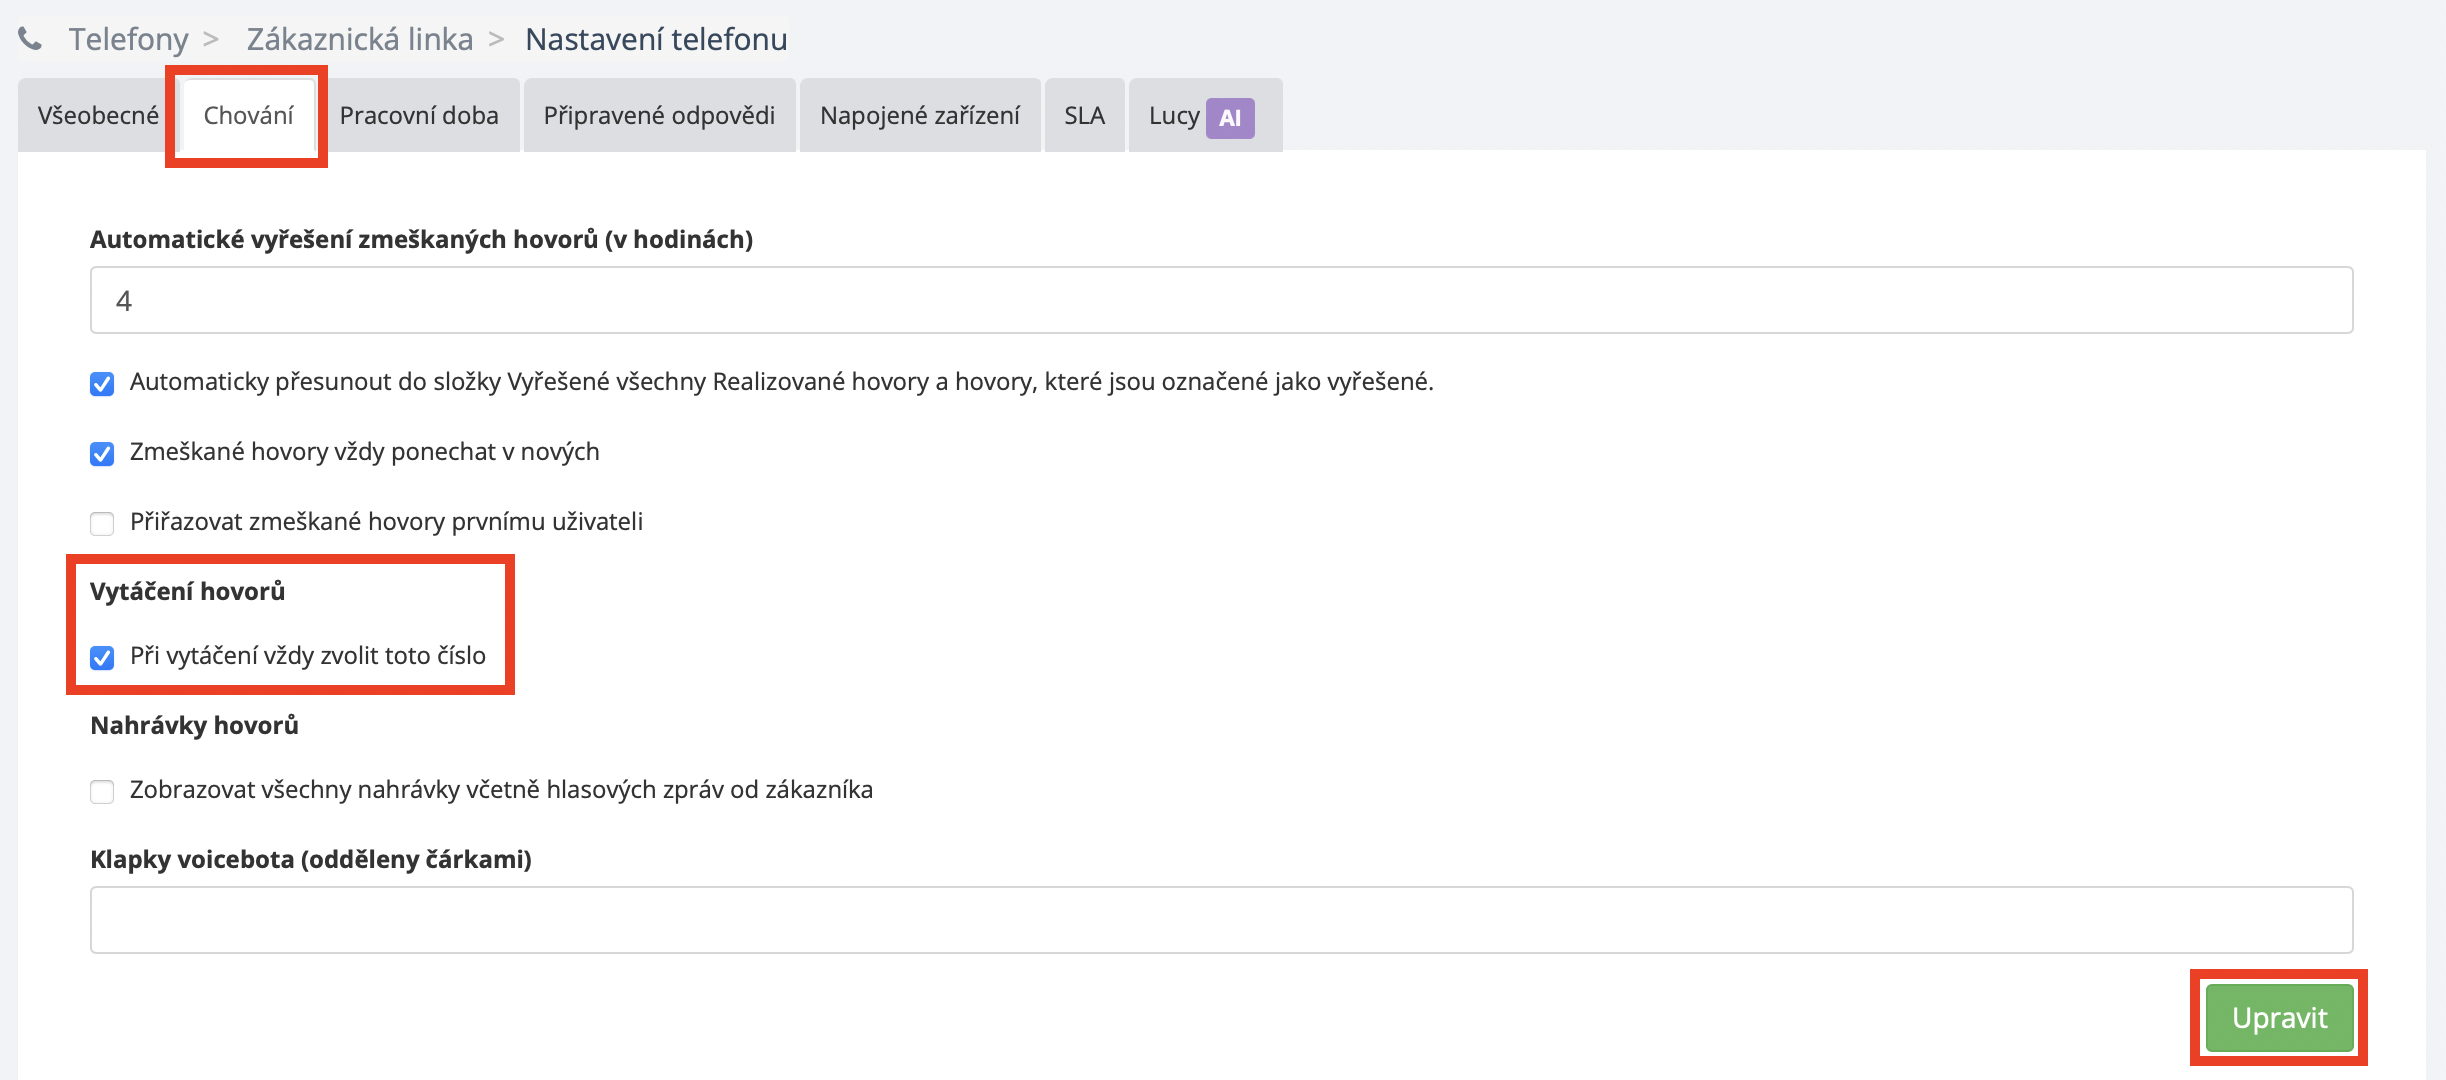The image size is (2446, 1080).
Task: Go to Zákaznická linka breadcrumb
Action: coord(359,39)
